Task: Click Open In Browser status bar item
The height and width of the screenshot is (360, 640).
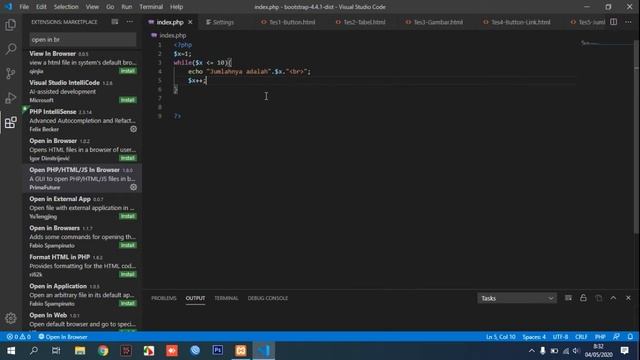Action: click(63, 337)
